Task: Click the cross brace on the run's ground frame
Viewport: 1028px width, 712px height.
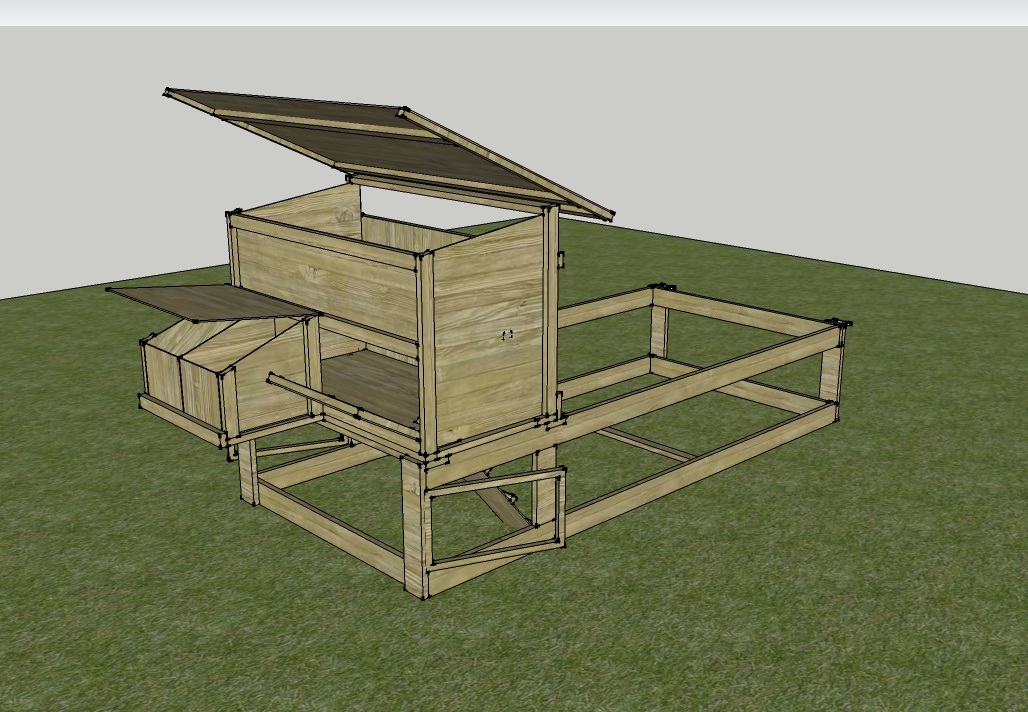Action: click(x=646, y=444)
